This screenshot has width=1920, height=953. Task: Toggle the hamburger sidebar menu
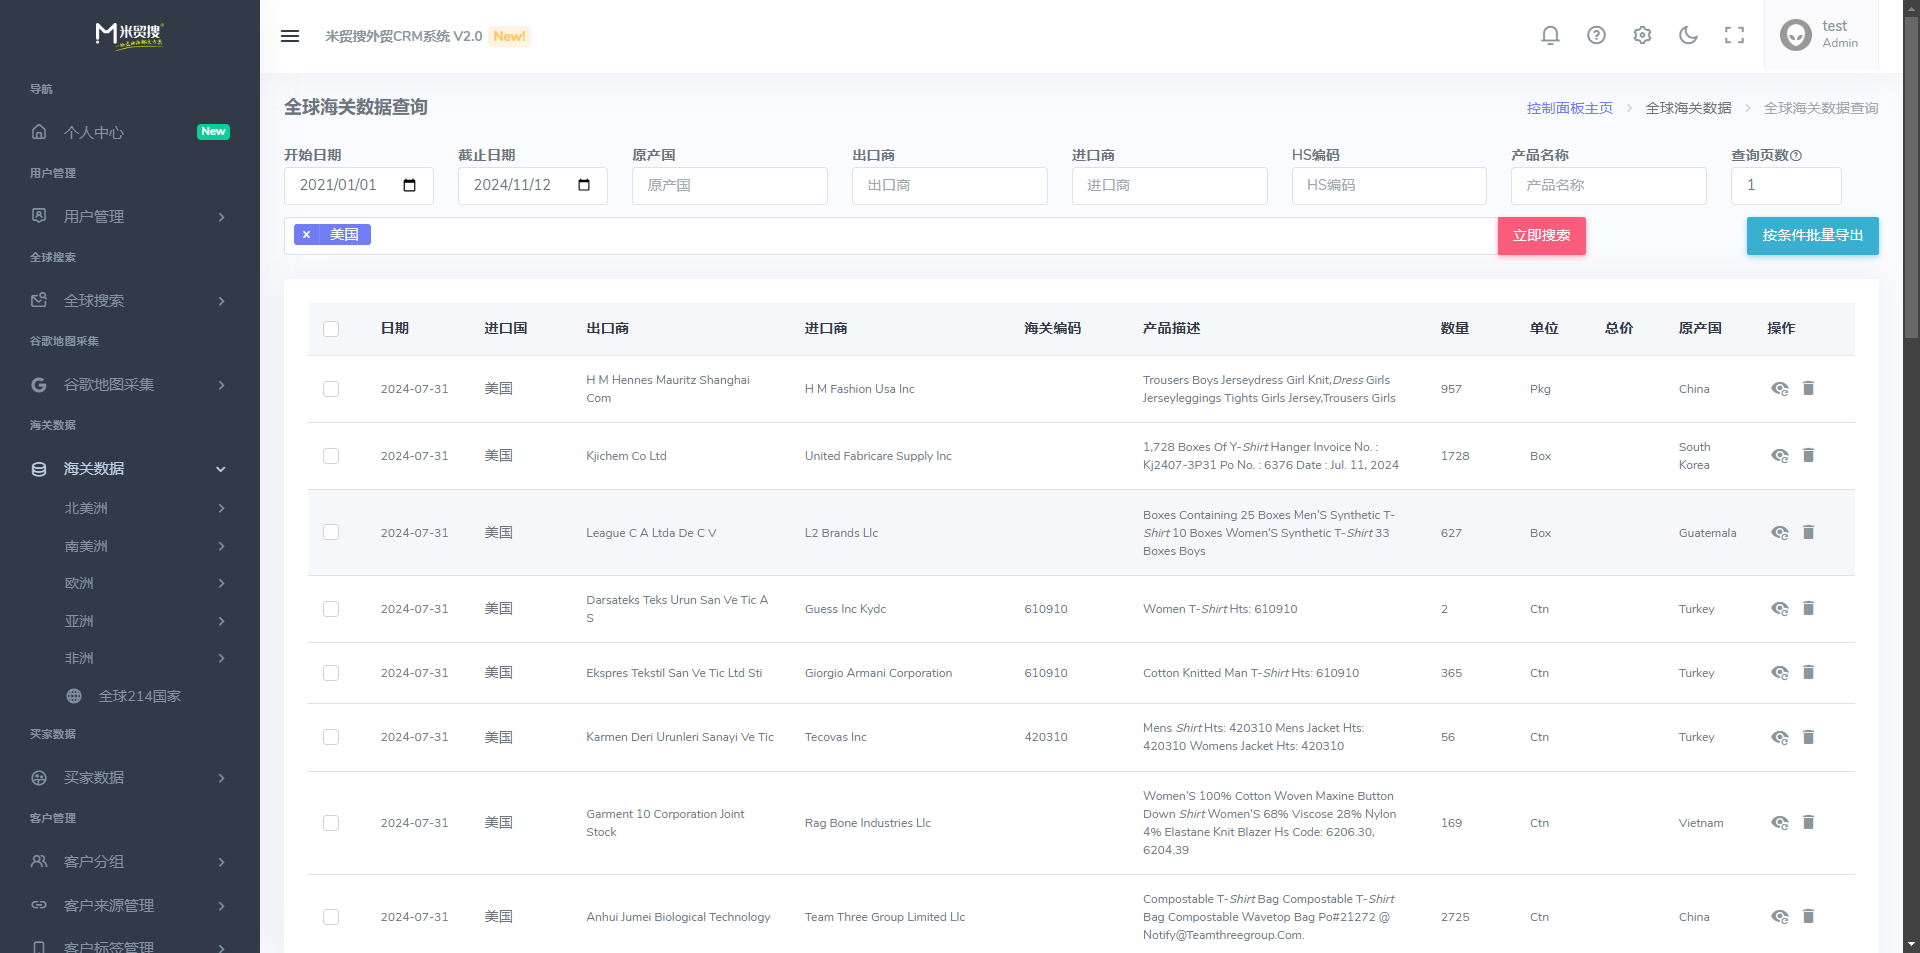pos(290,36)
